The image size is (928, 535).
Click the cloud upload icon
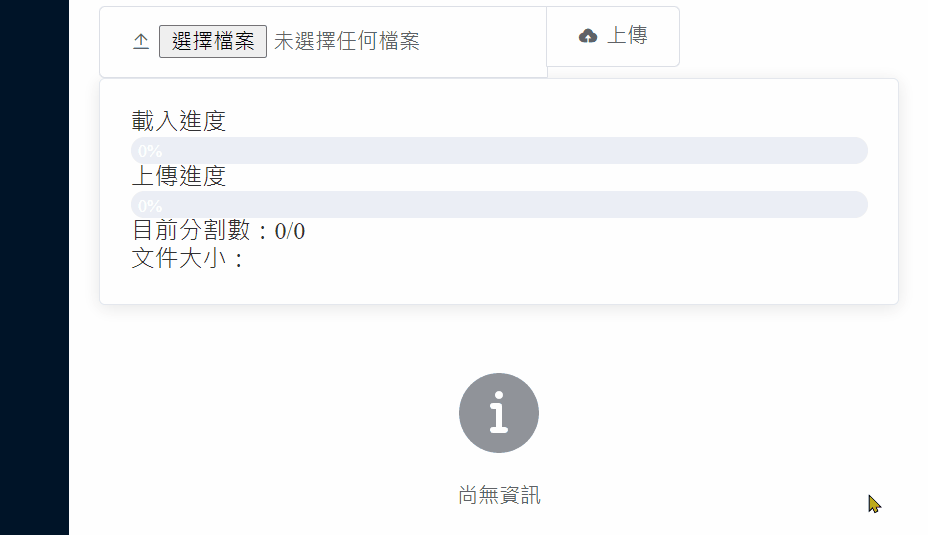(588, 36)
